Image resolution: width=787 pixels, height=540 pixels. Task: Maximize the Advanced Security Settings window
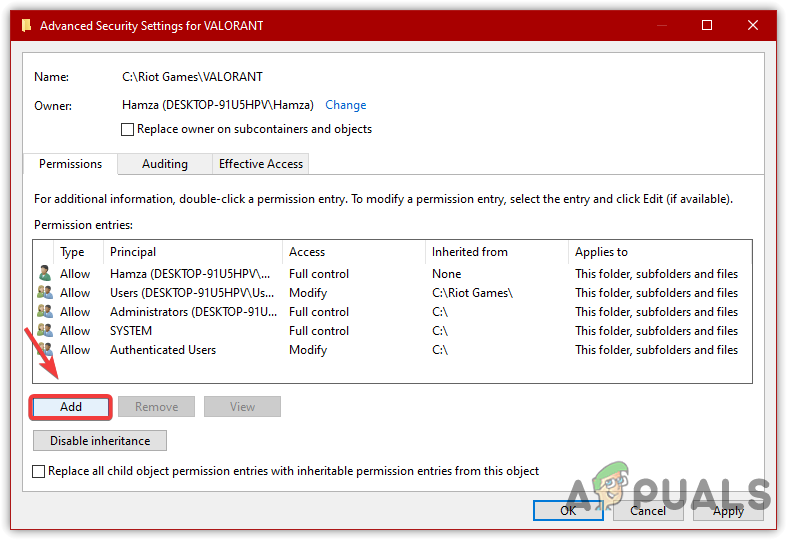[x=707, y=25]
